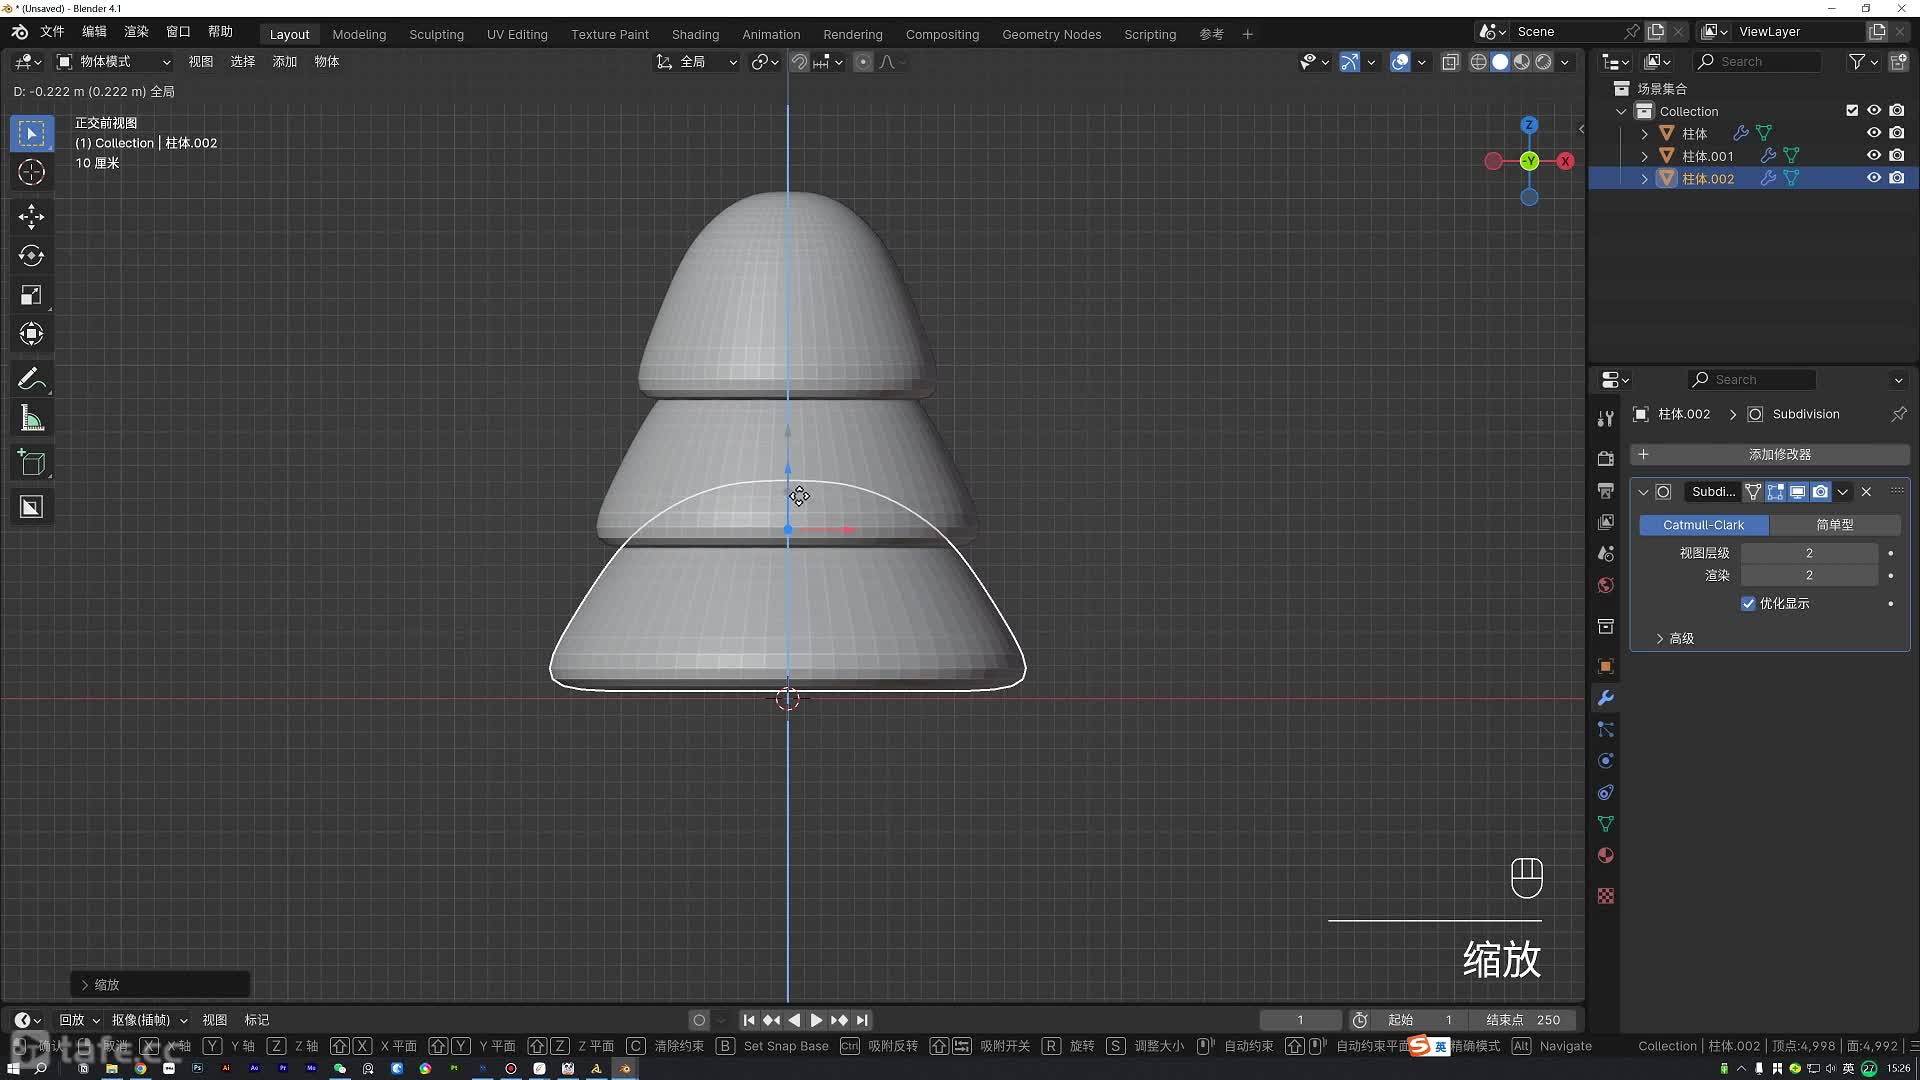This screenshot has width=1920, height=1080.
Task: Uncheck Collection exclude checkbox
Action: coord(1852,111)
